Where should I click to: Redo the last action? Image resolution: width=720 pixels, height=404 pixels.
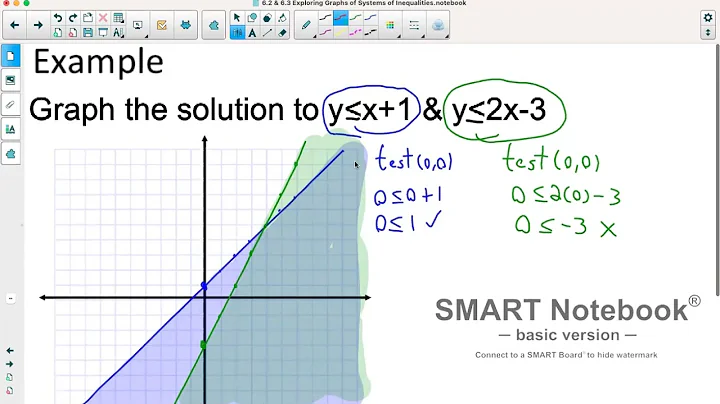[x=73, y=18]
